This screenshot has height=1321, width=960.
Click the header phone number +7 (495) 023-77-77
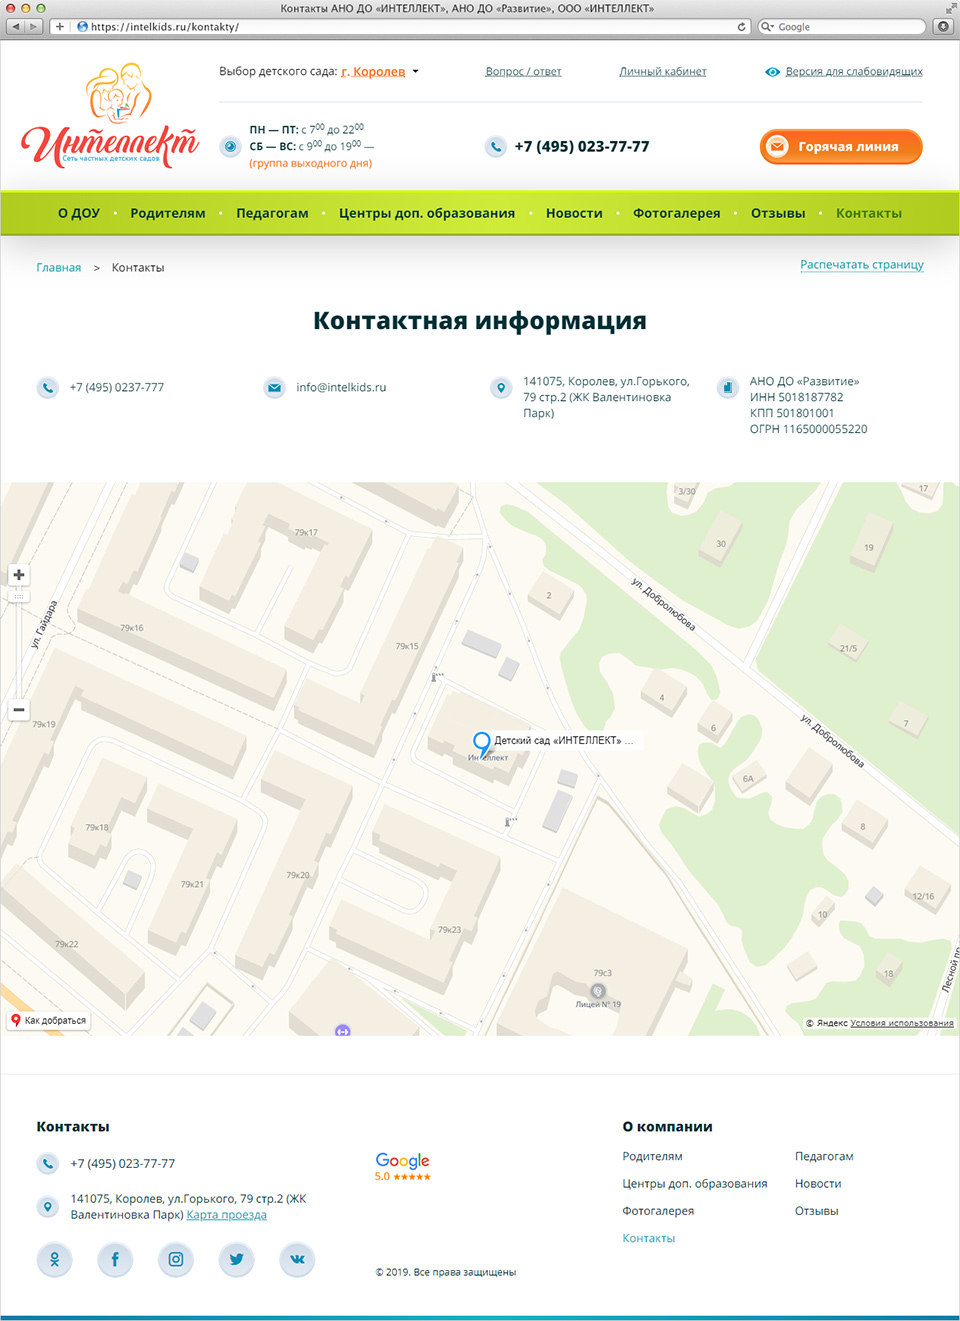coord(582,147)
